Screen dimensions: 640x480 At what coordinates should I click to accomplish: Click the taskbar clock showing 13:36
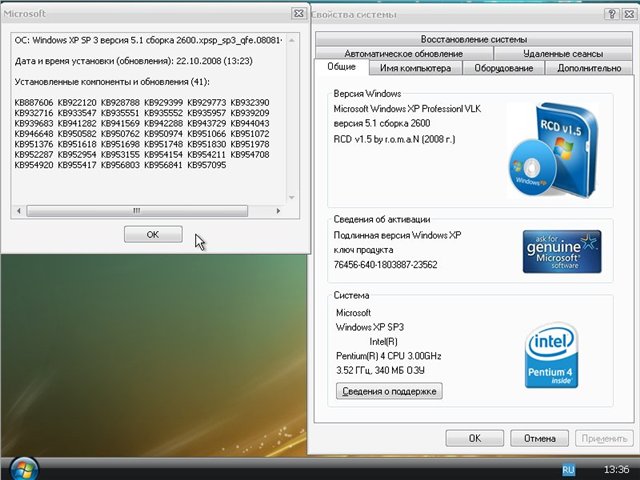616,469
